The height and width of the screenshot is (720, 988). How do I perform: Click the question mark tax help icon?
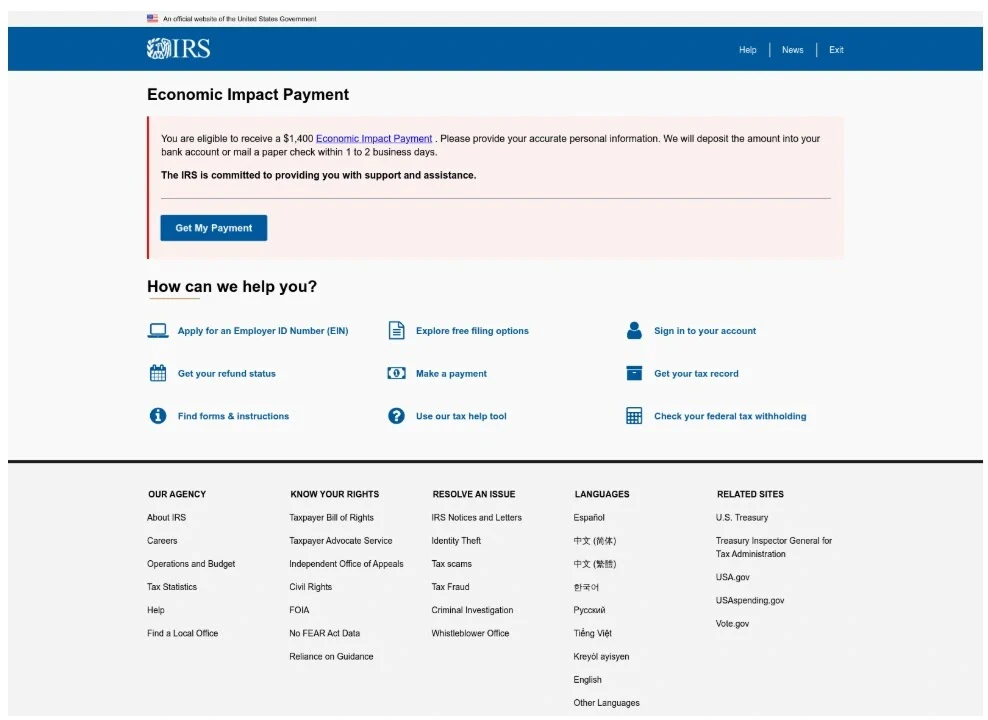397,416
